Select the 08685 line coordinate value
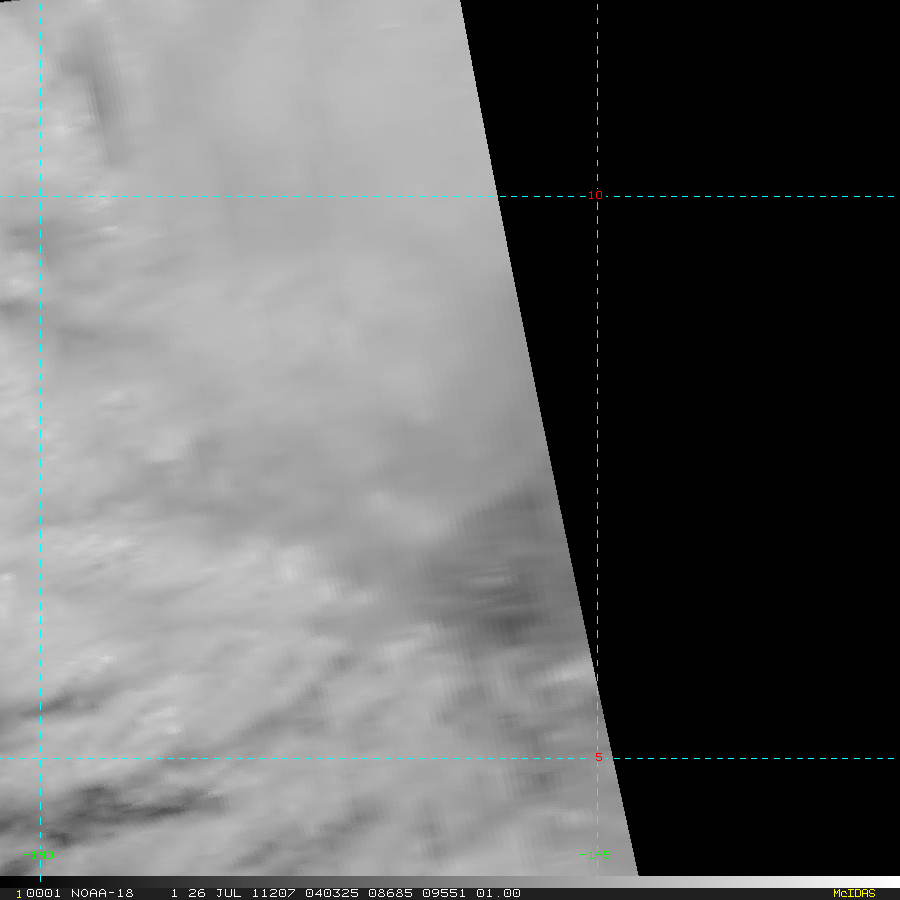The width and height of the screenshot is (900, 900). tap(390, 893)
